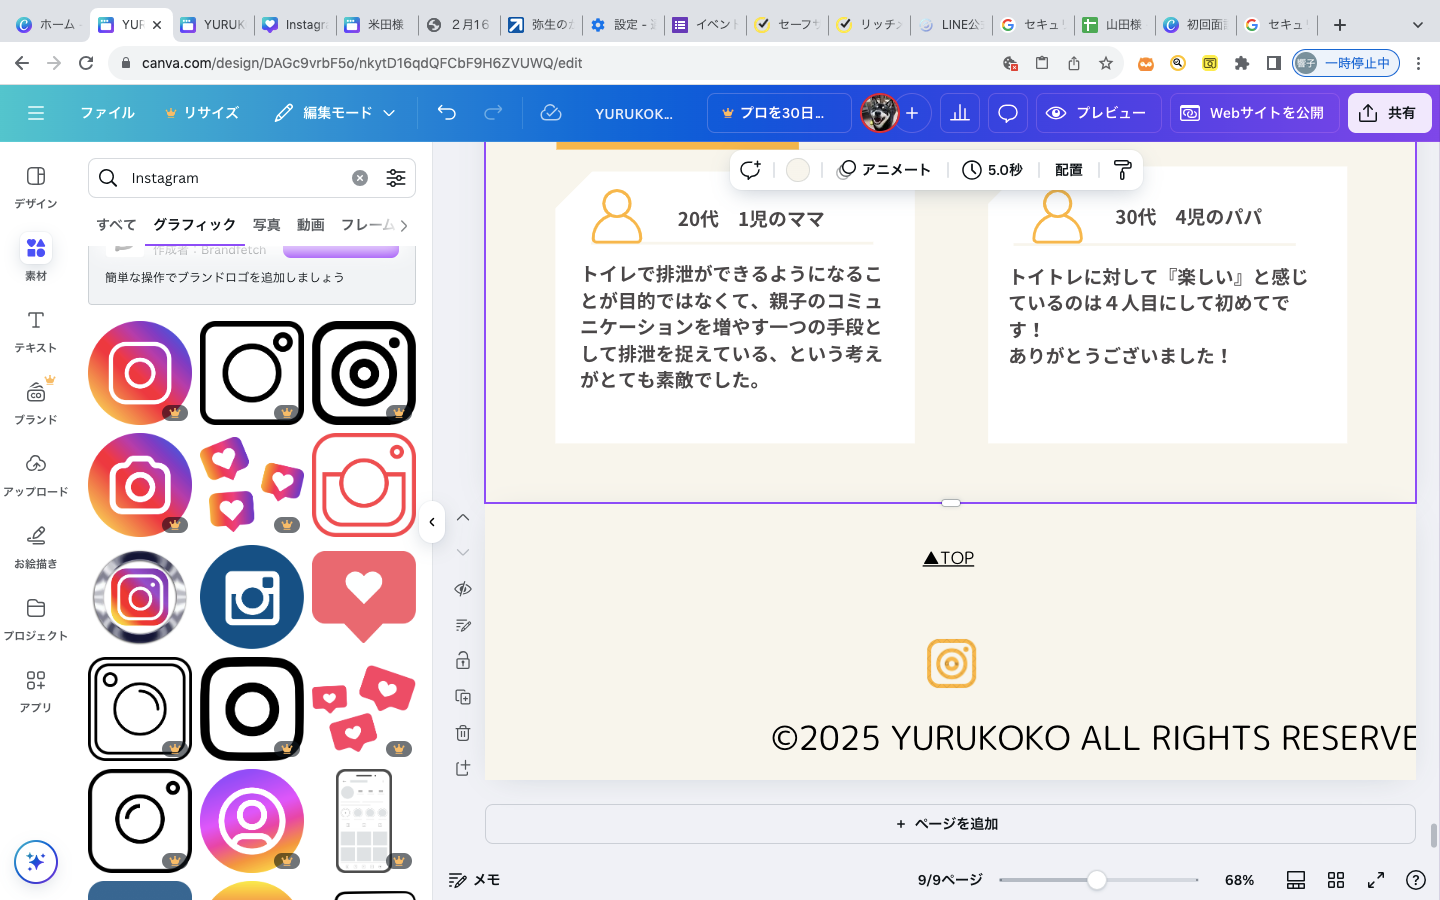1440x900 pixels.
Task: Click the add page icon below trash
Action: click(463, 768)
